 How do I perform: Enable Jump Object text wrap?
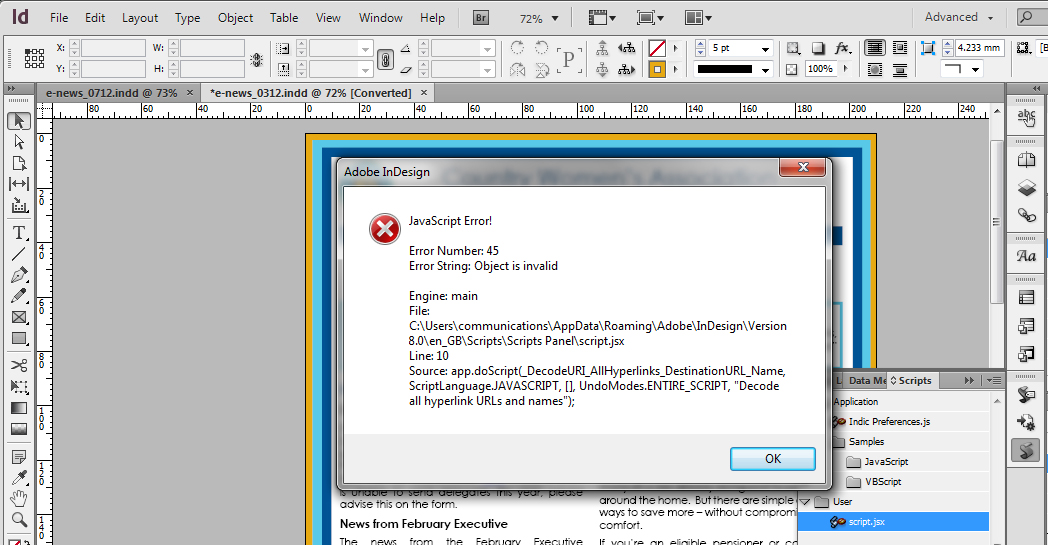click(900, 70)
